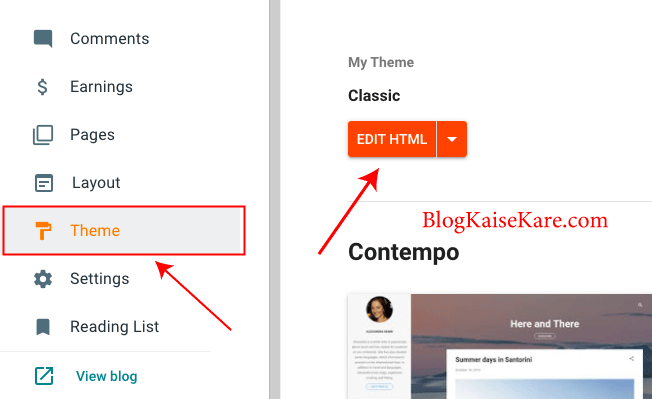
Task: Go to the Pages section
Action: (92, 135)
